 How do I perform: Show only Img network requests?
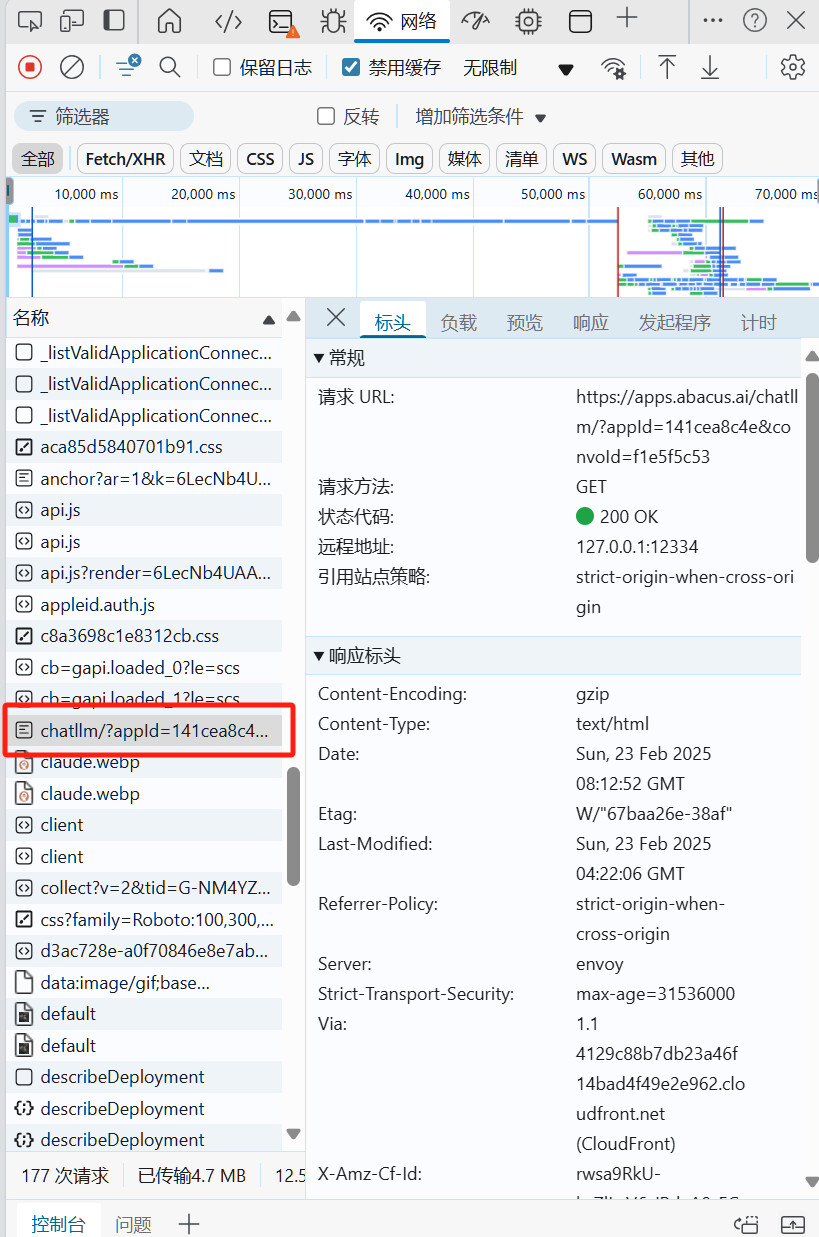409,158
